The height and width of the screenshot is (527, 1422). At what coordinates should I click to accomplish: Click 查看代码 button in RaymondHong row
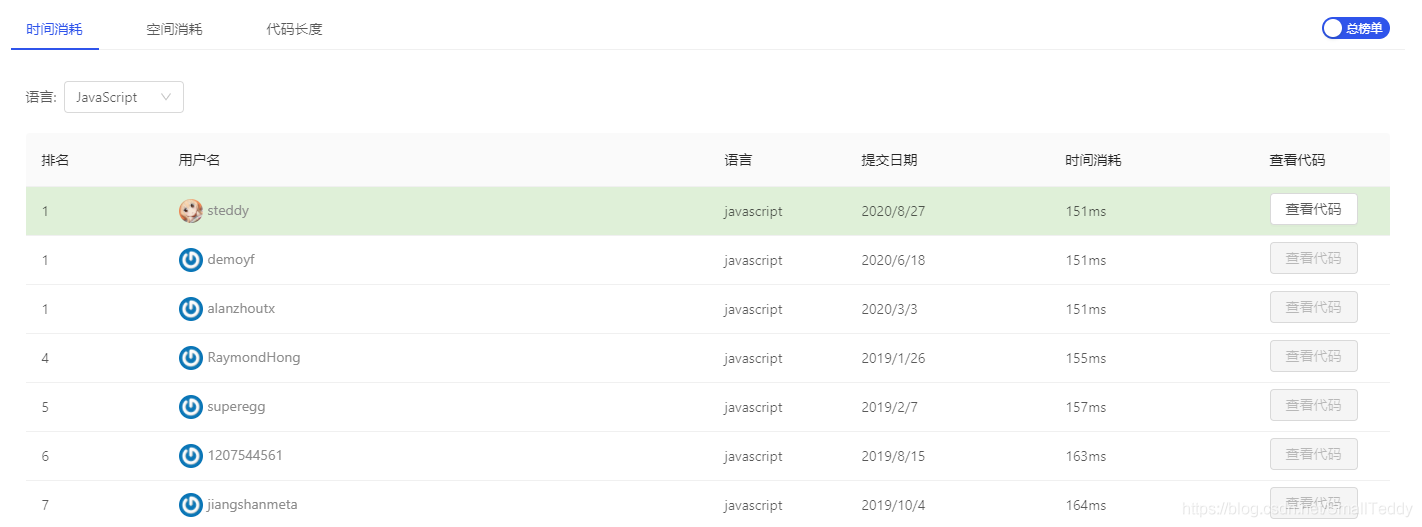pyautogui.click(x=1313, y=356)
